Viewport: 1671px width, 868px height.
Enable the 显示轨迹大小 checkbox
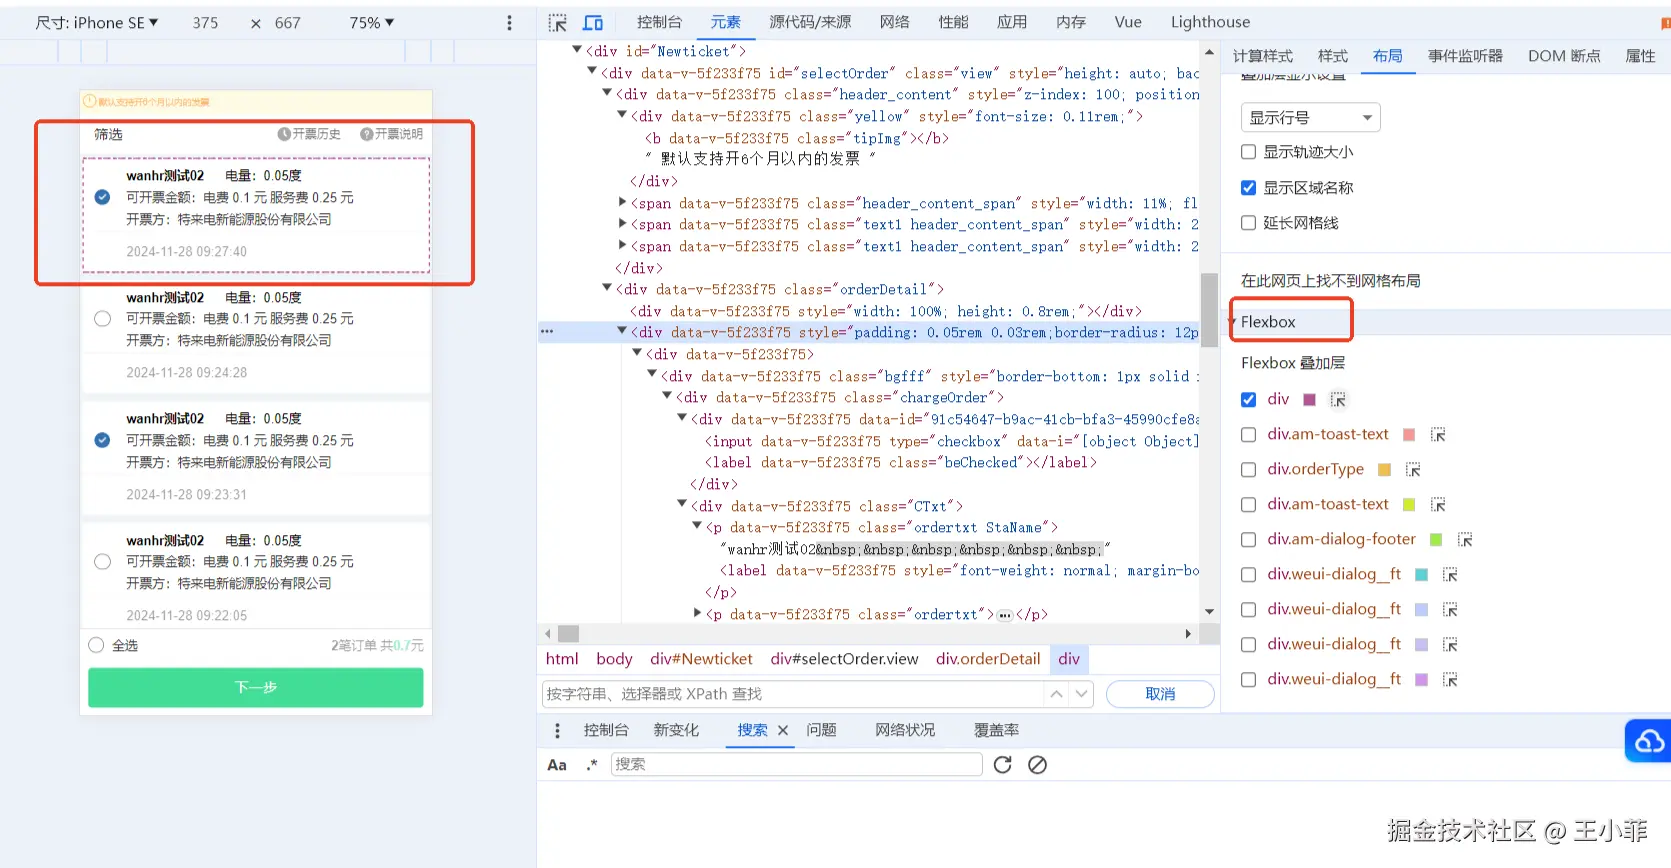pos(1248,152)
